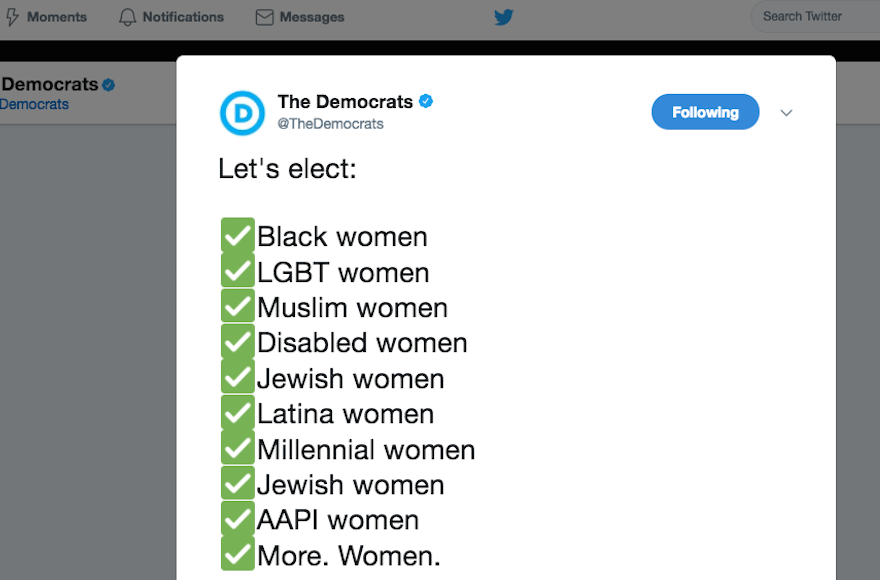Image resolution: width=880 pixels, height=580 pixels.
Task: Open Moments via lightning bolt icon
Action: pyautogui.click(x=12, y=17)
